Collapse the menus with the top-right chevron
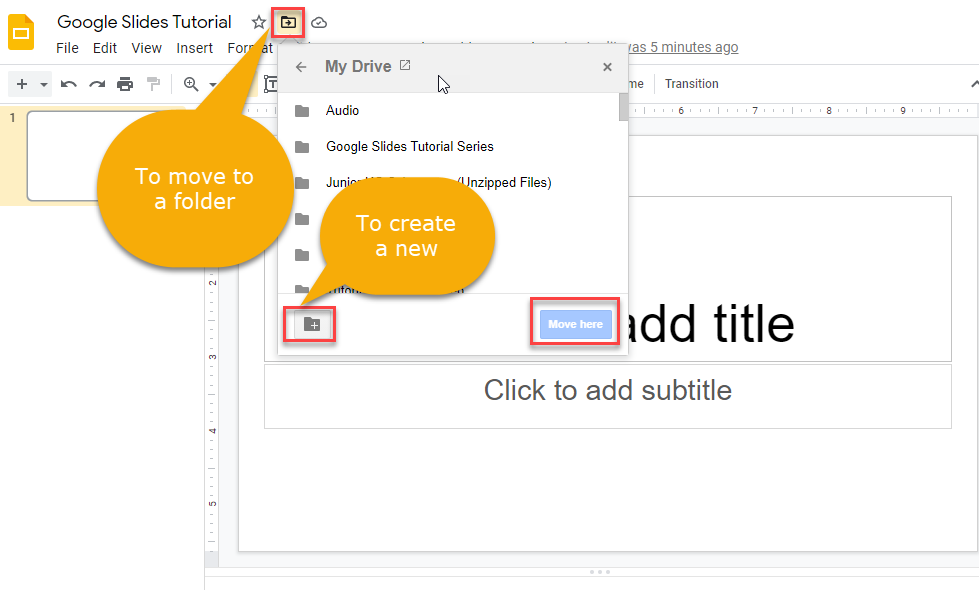This screenshot has width=979, height=590. click(973, 84)
